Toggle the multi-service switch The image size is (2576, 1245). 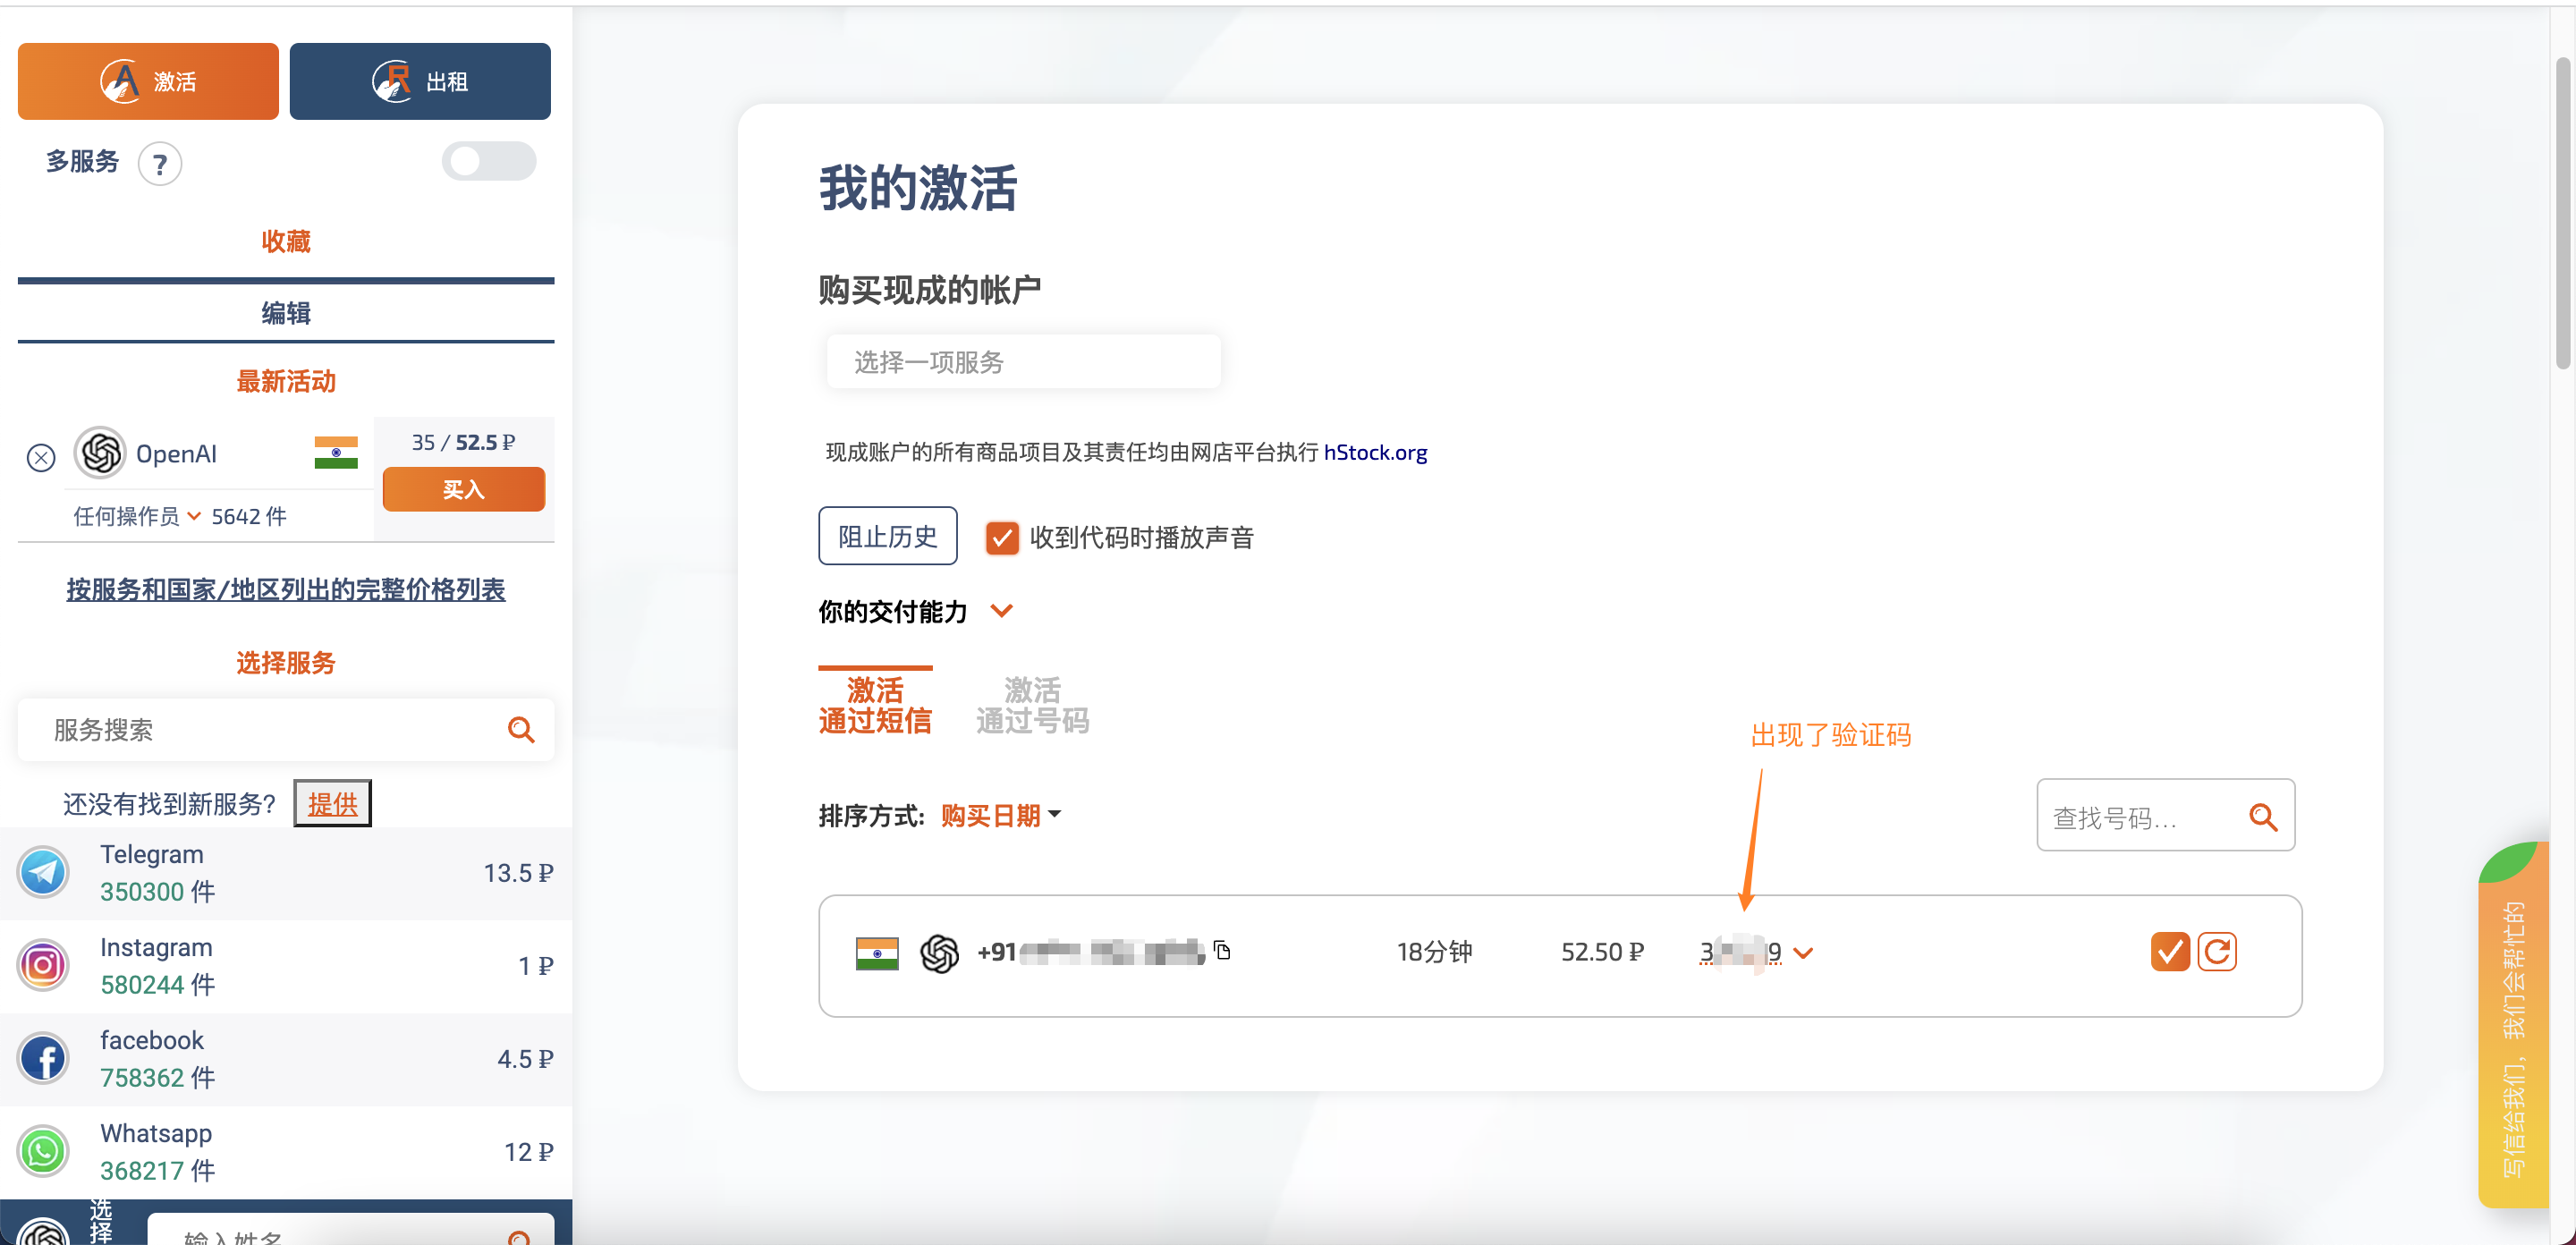coord(489,162)
